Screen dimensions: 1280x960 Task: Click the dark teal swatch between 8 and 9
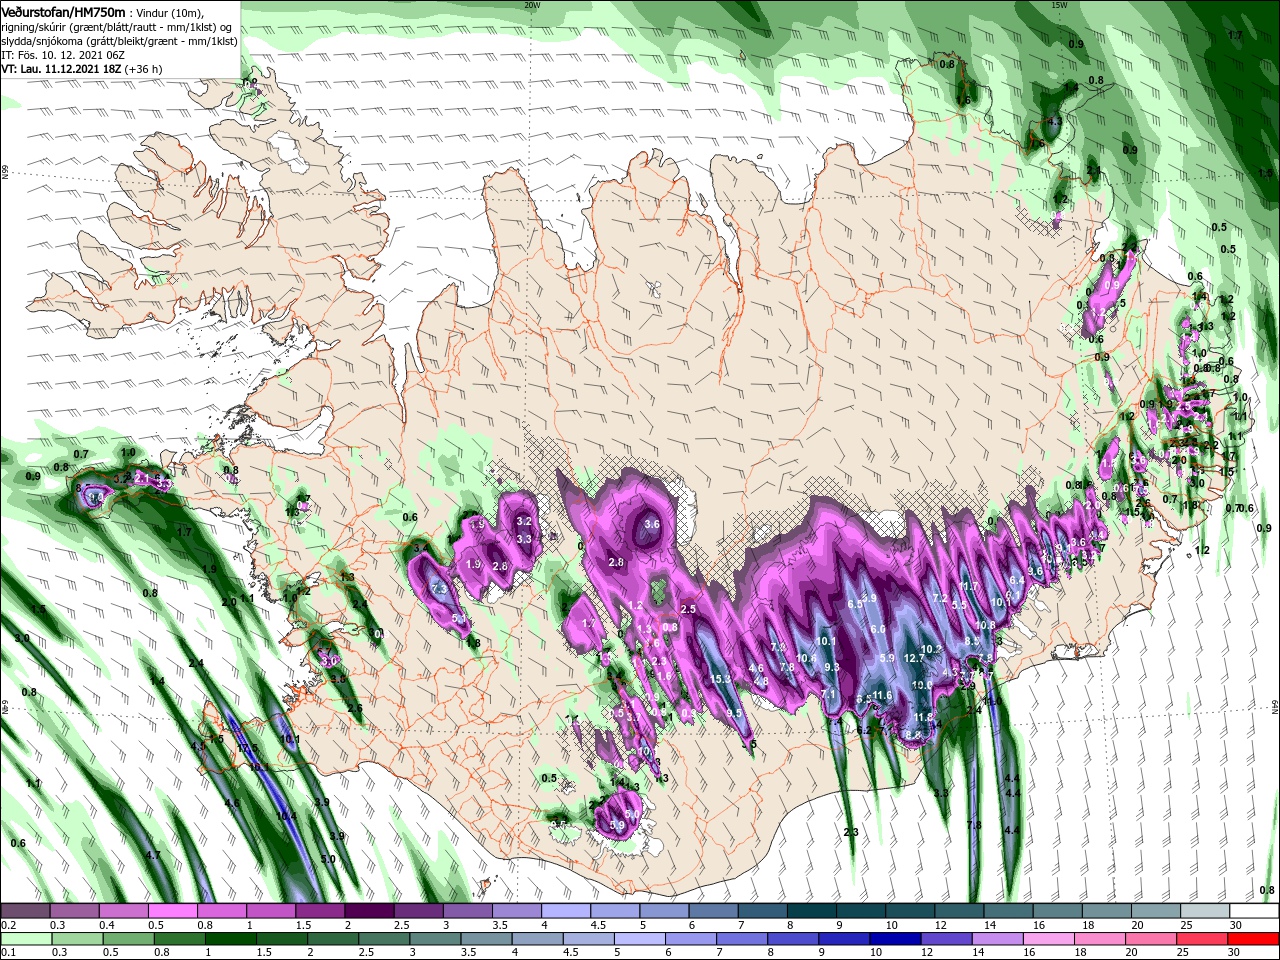(812, 911)
